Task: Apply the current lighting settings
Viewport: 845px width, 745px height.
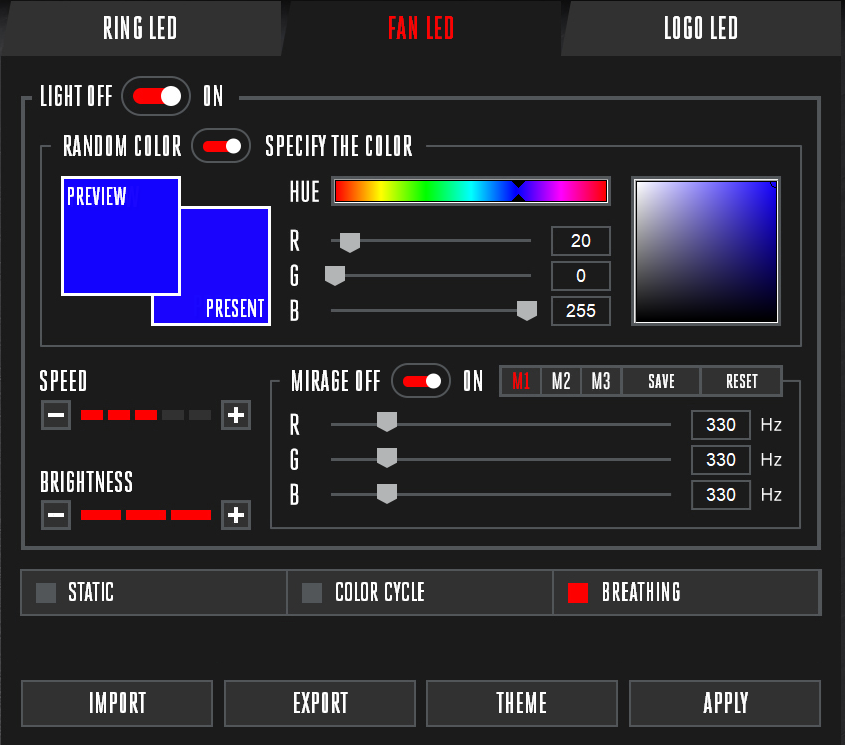Action: coord(724,703)
